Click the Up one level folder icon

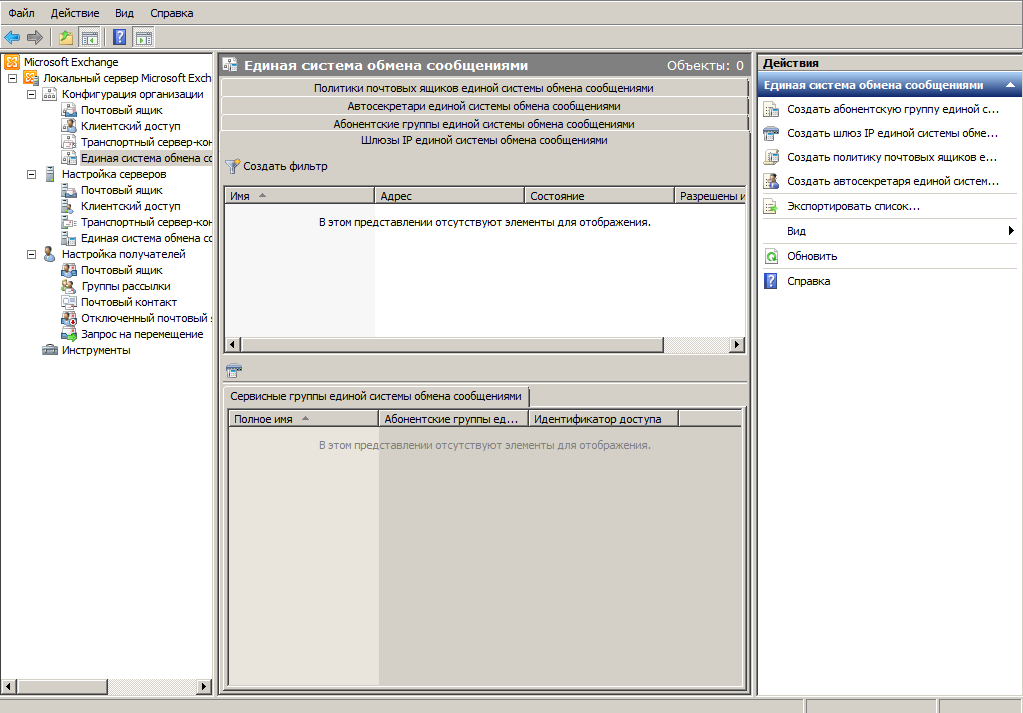pos(66,37)
